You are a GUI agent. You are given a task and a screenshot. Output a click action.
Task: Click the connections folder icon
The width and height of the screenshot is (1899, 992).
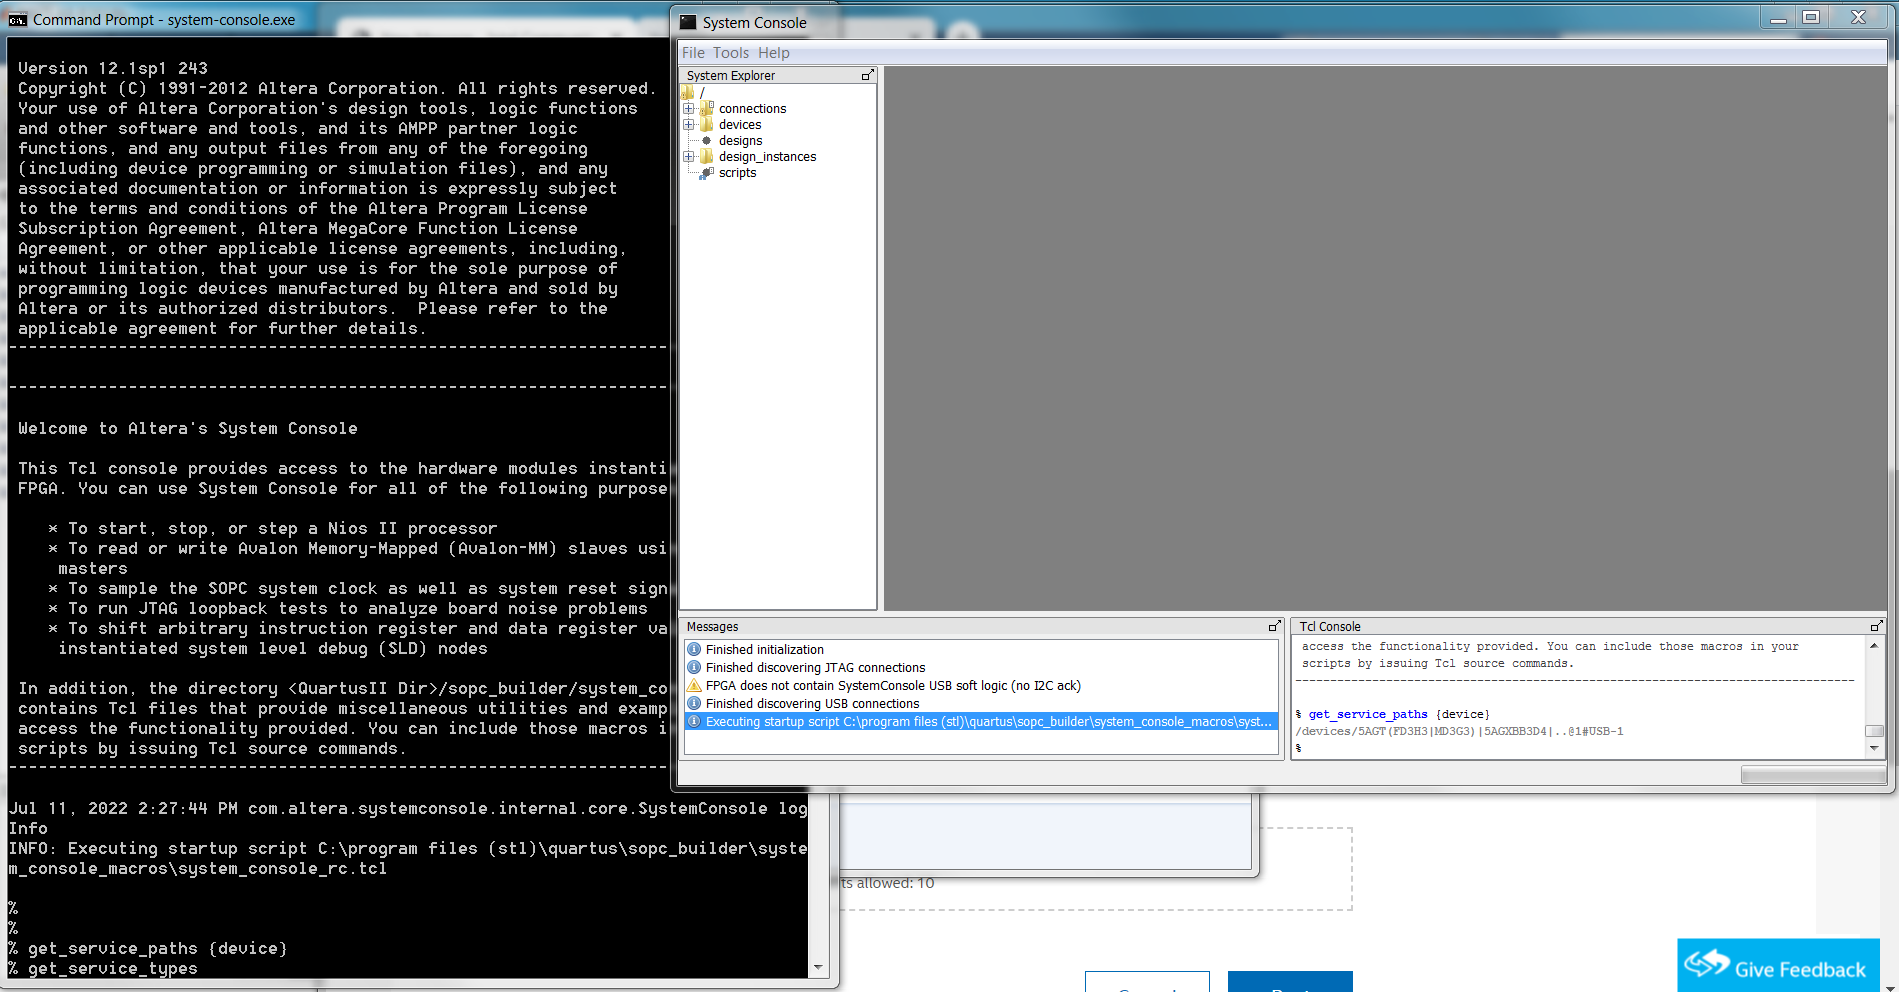pyautogui.click(x=707, y=108)
